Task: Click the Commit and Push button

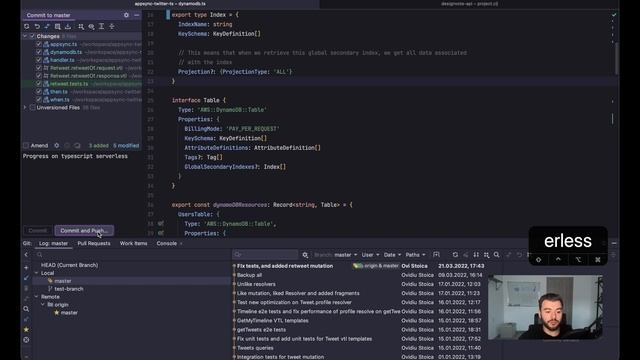Action: coord(84,231)
